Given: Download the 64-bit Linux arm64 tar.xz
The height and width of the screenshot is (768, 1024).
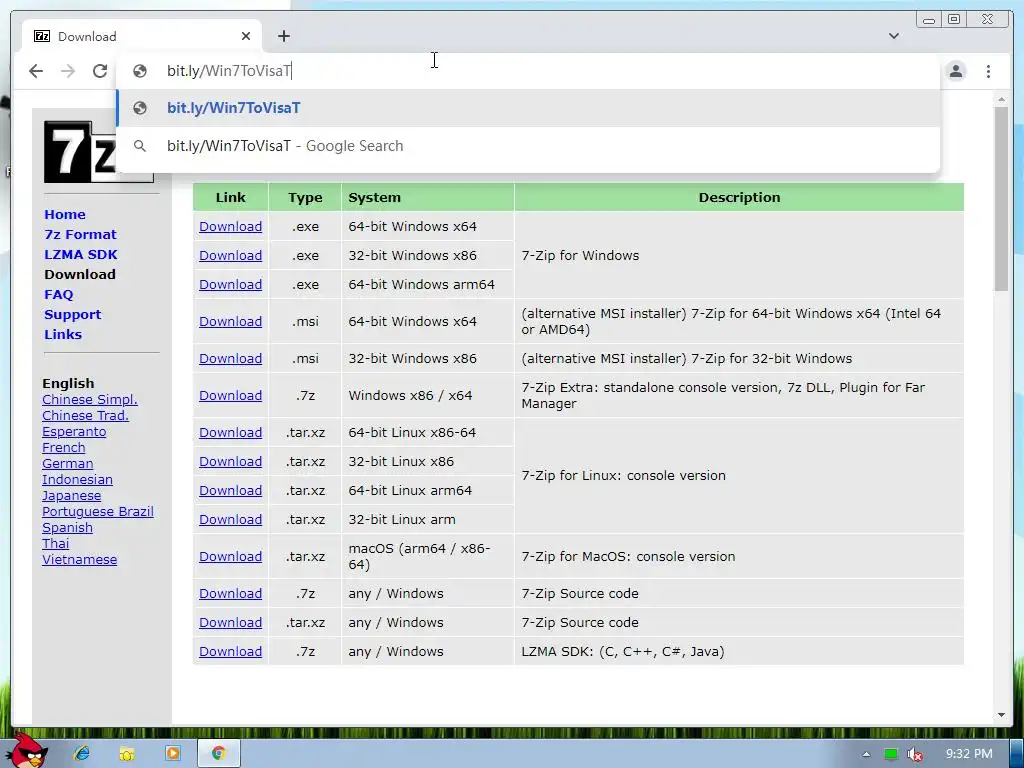Looking at the screenshot, I should pyautogui.click(x=231, y=490).
